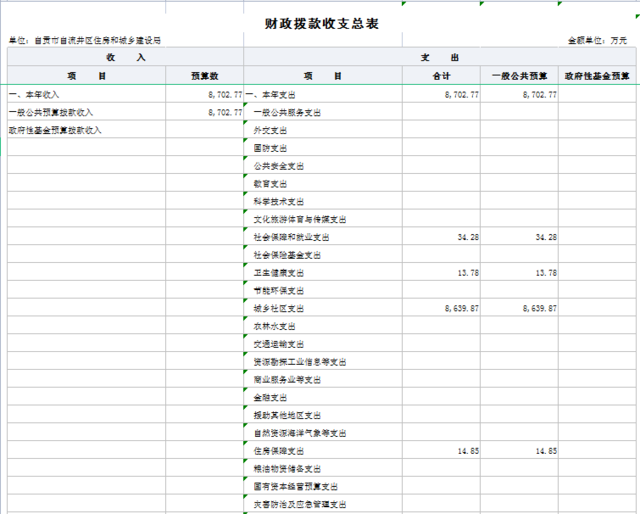This screenshot has width=640, height=514.
Task: Click the 预算数 column header
Action: coord(205,76)
